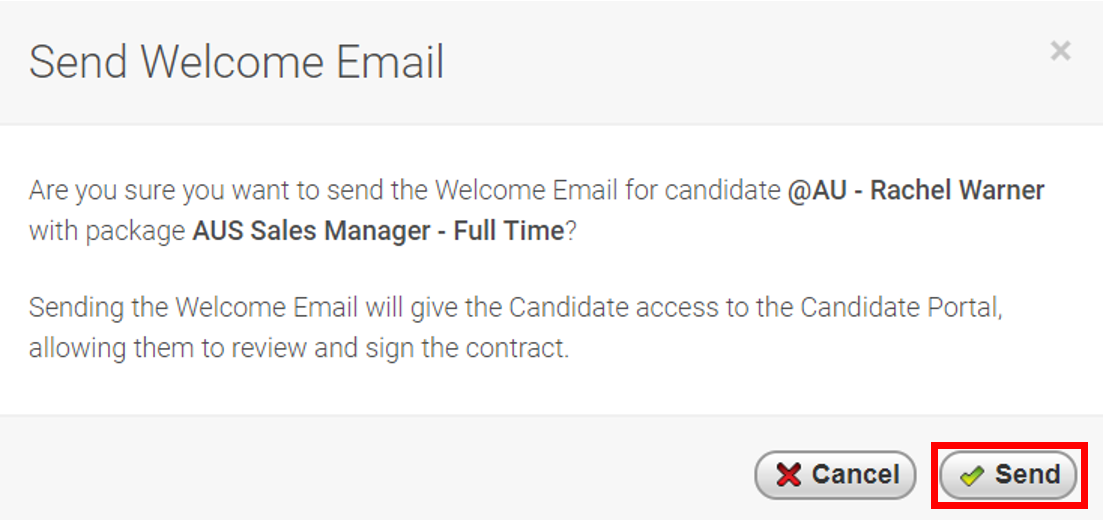The height and width of the screenshot is (520, 1103).
Task: Click package name AUS Sales Manager - Full Time
Action: [378, 232]
